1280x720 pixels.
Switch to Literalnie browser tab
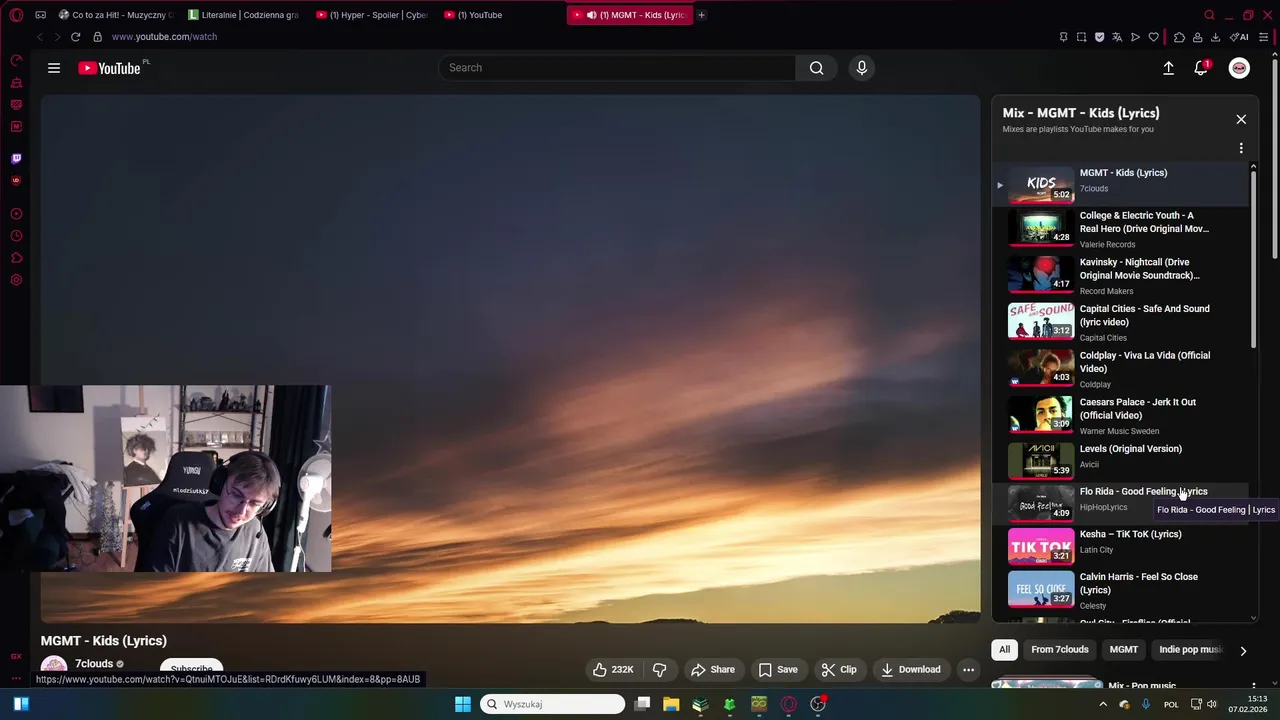coord(243,15)
